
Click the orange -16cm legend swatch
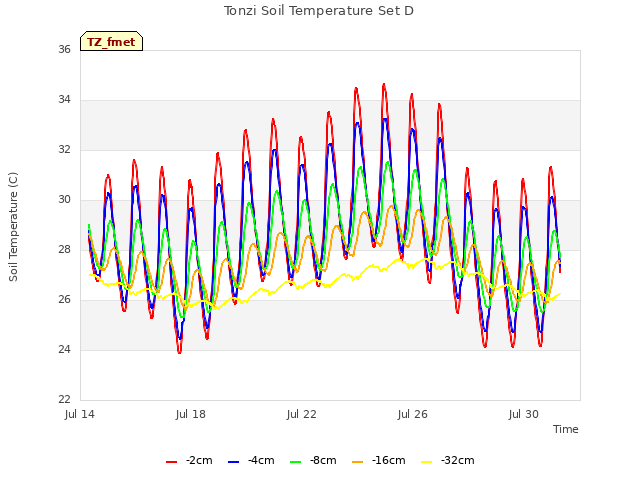[357, 462]
